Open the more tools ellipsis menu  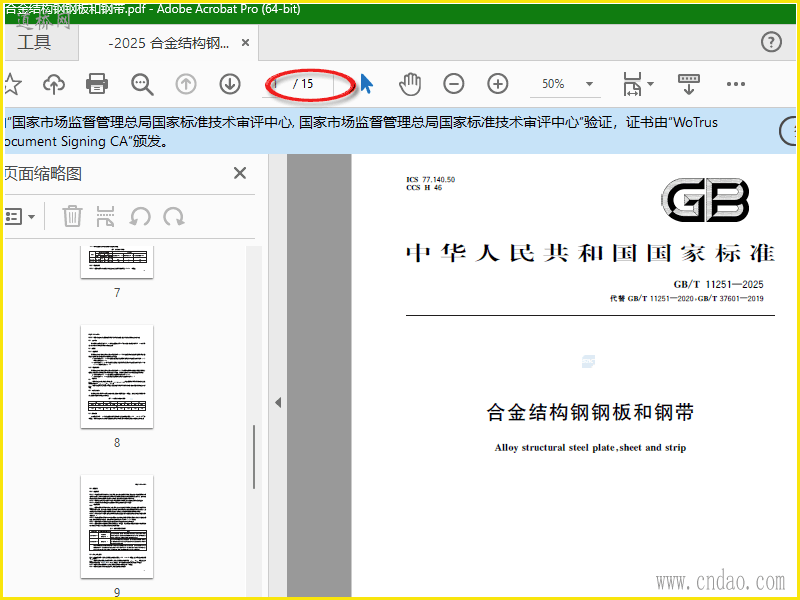point(736,84)
